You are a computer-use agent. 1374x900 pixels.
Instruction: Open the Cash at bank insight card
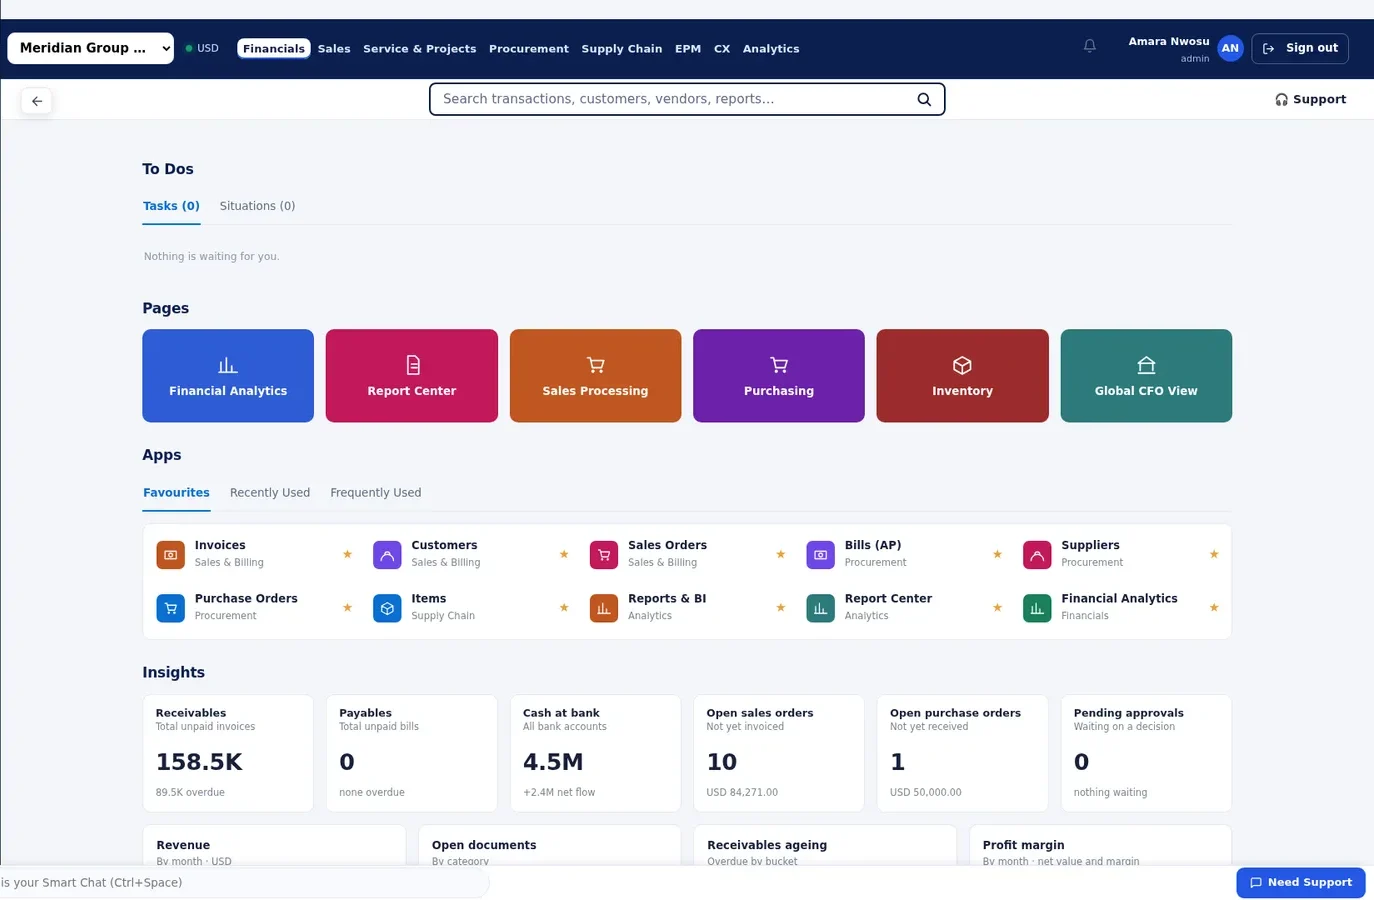[x=595, y=753]
